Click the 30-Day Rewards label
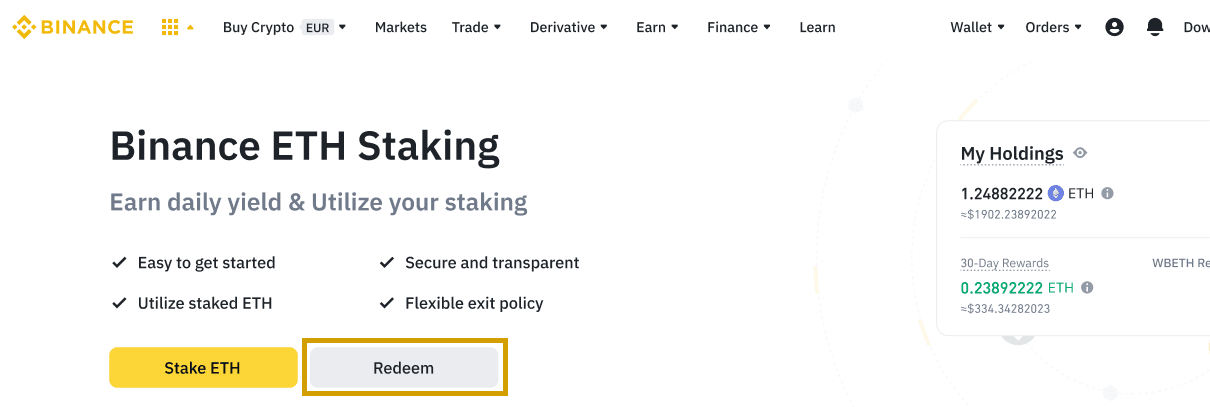The width and height of the screenshot is (1210, 407). [1004, 263]
